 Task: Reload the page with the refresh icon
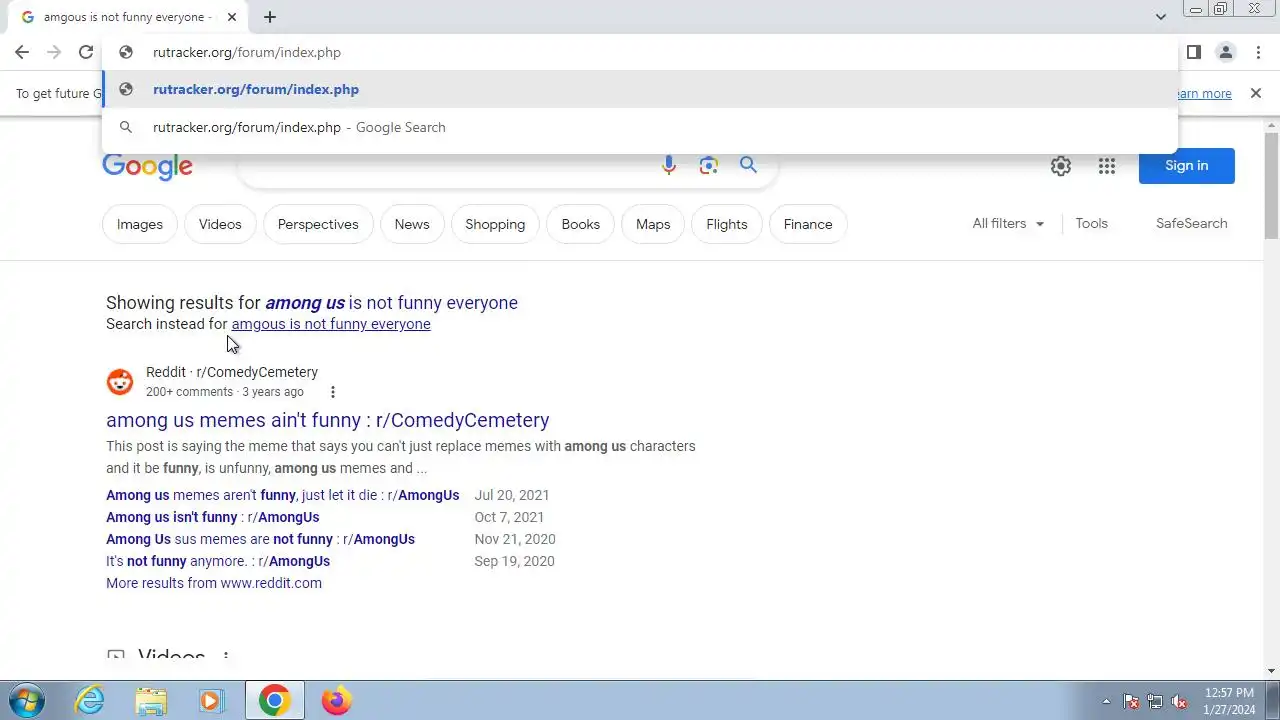pyautogui.click(x=86, y=52)
